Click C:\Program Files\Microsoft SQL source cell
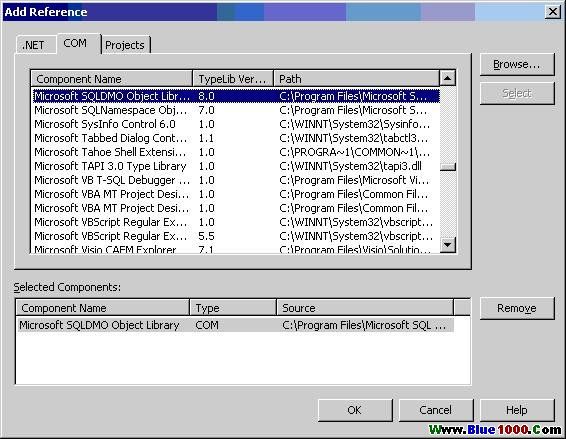 tap(364, 325)
